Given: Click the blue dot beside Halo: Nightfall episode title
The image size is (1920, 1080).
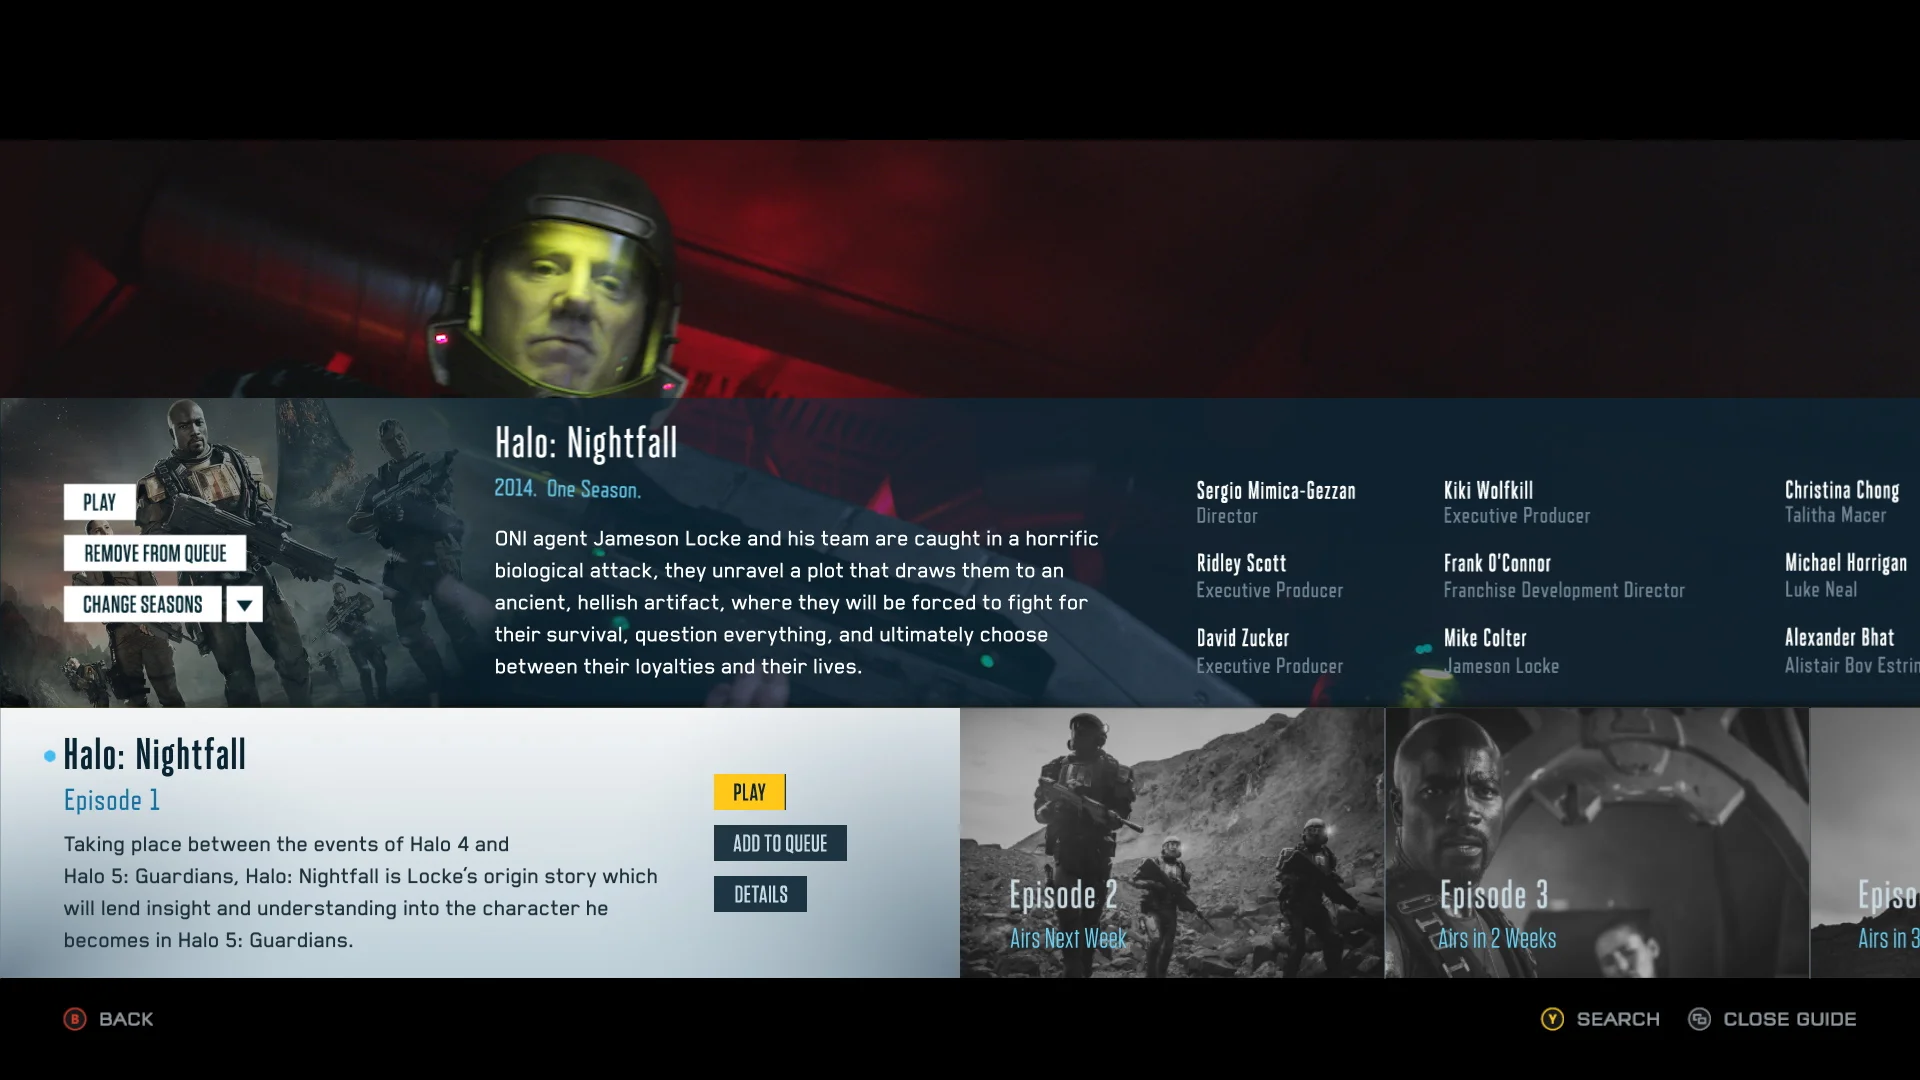Looking at the screenshot, I should tap(49, 756).
